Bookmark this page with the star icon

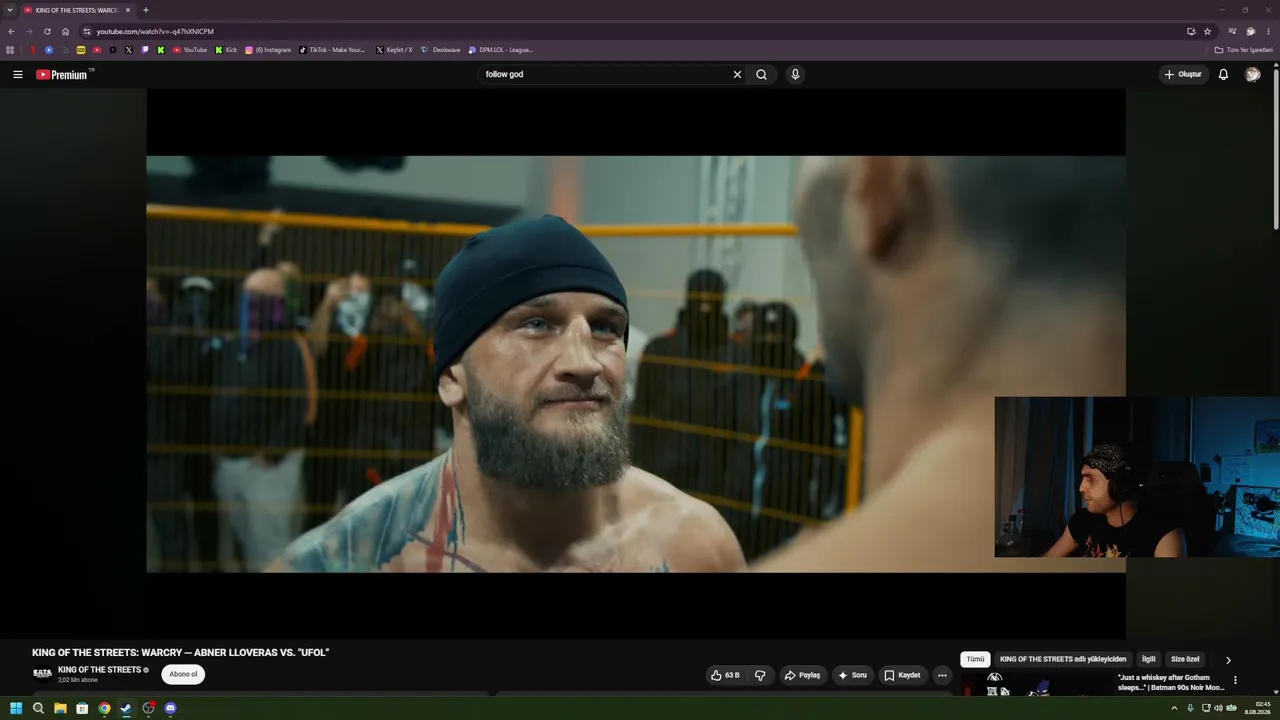tap(1207, 31)
